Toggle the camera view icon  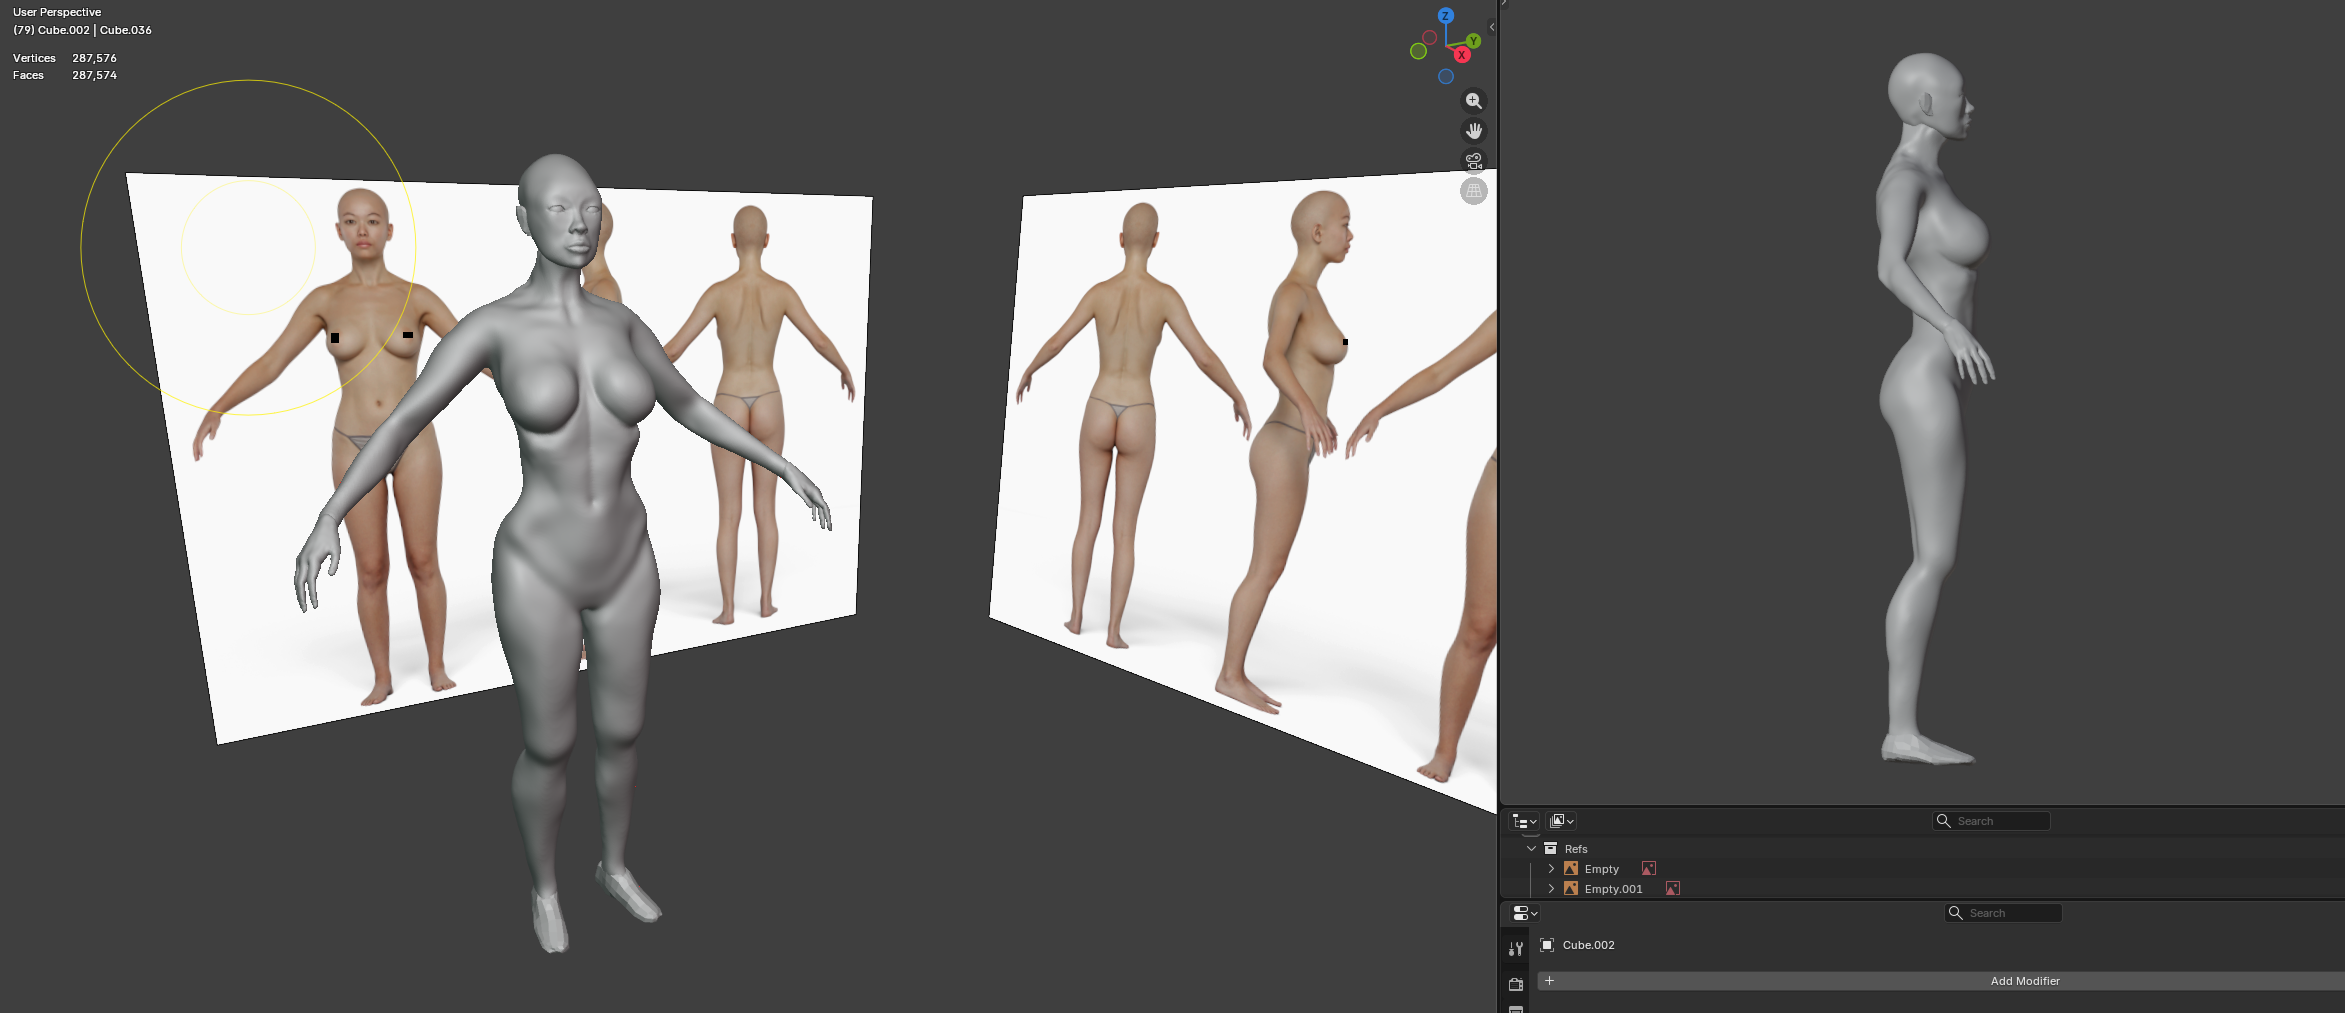1473,161
